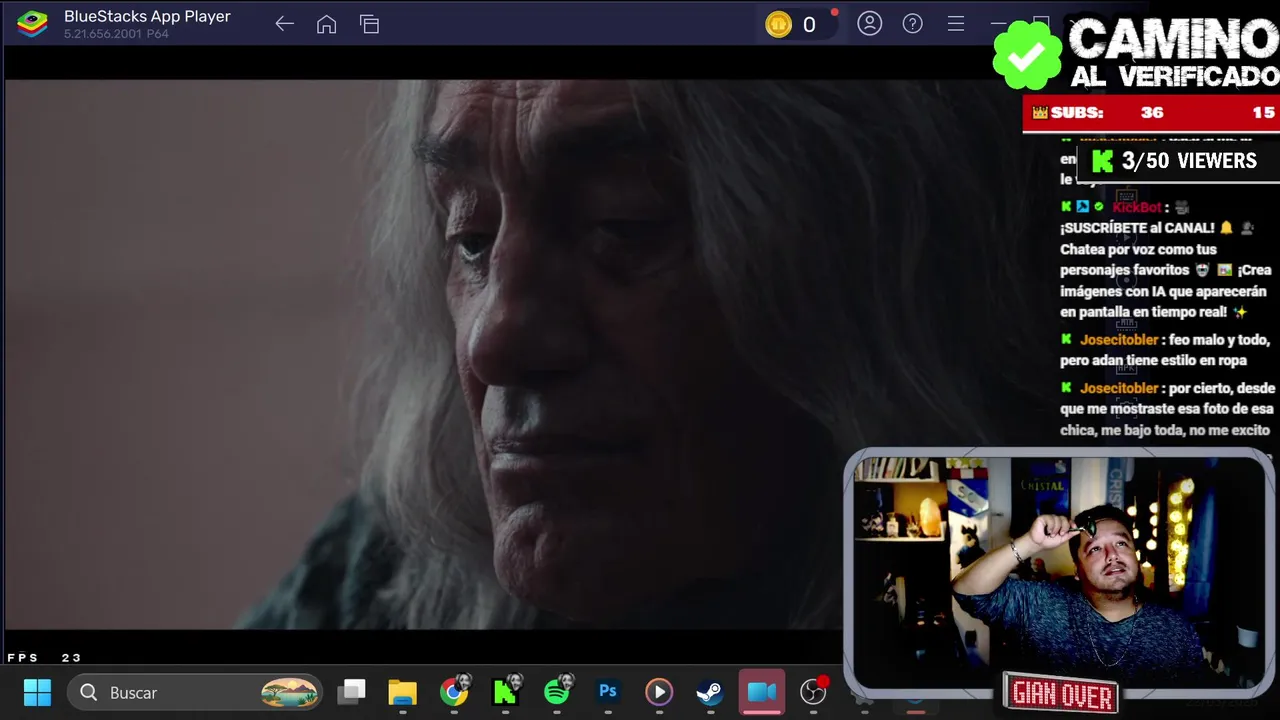Open Spotify from the taskbar
This screenshot has height=720, width=1280.
coord(557,691)
